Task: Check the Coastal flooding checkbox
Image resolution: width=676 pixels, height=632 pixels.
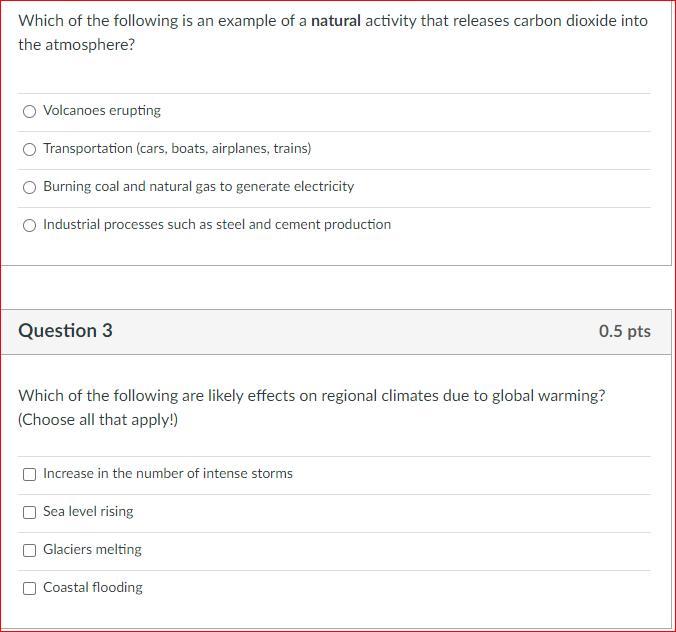Action: pos(30,588)
